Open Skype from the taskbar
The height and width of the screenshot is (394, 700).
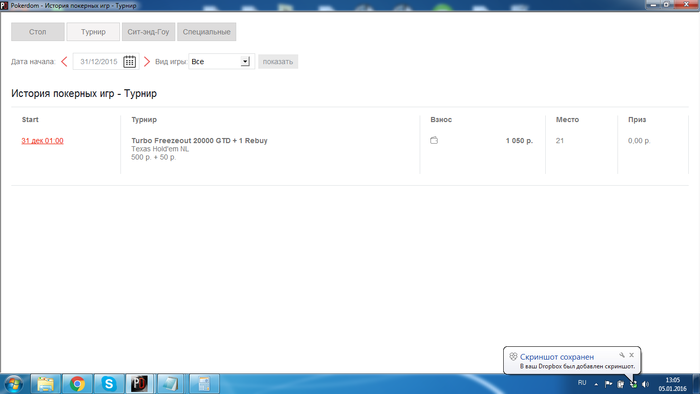coord(108,384)
